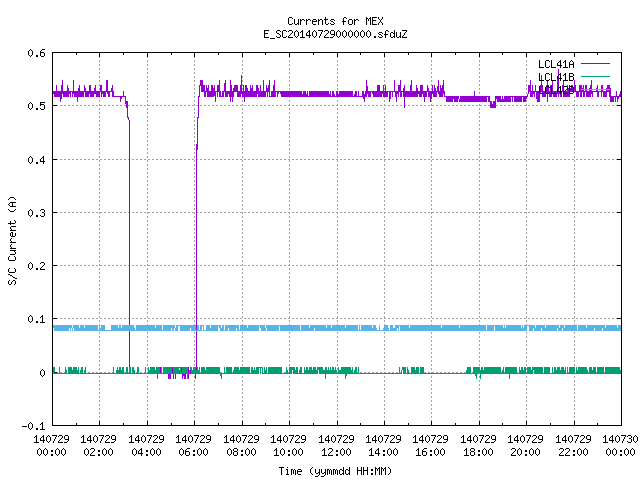Screen dimensions: 640x480
Task: Click the 0.5 y-axis tick label
Action: coord(37,106)
